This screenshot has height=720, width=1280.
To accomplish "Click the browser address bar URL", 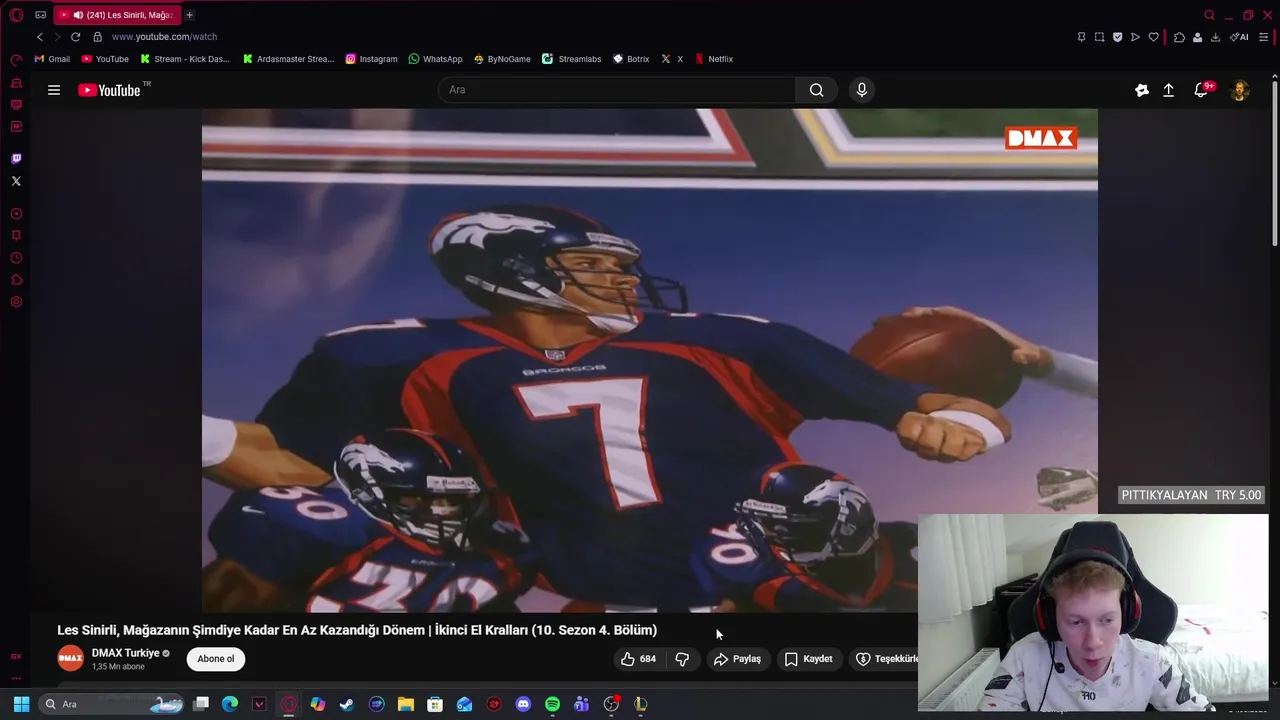I will click(x=164, y=37).
